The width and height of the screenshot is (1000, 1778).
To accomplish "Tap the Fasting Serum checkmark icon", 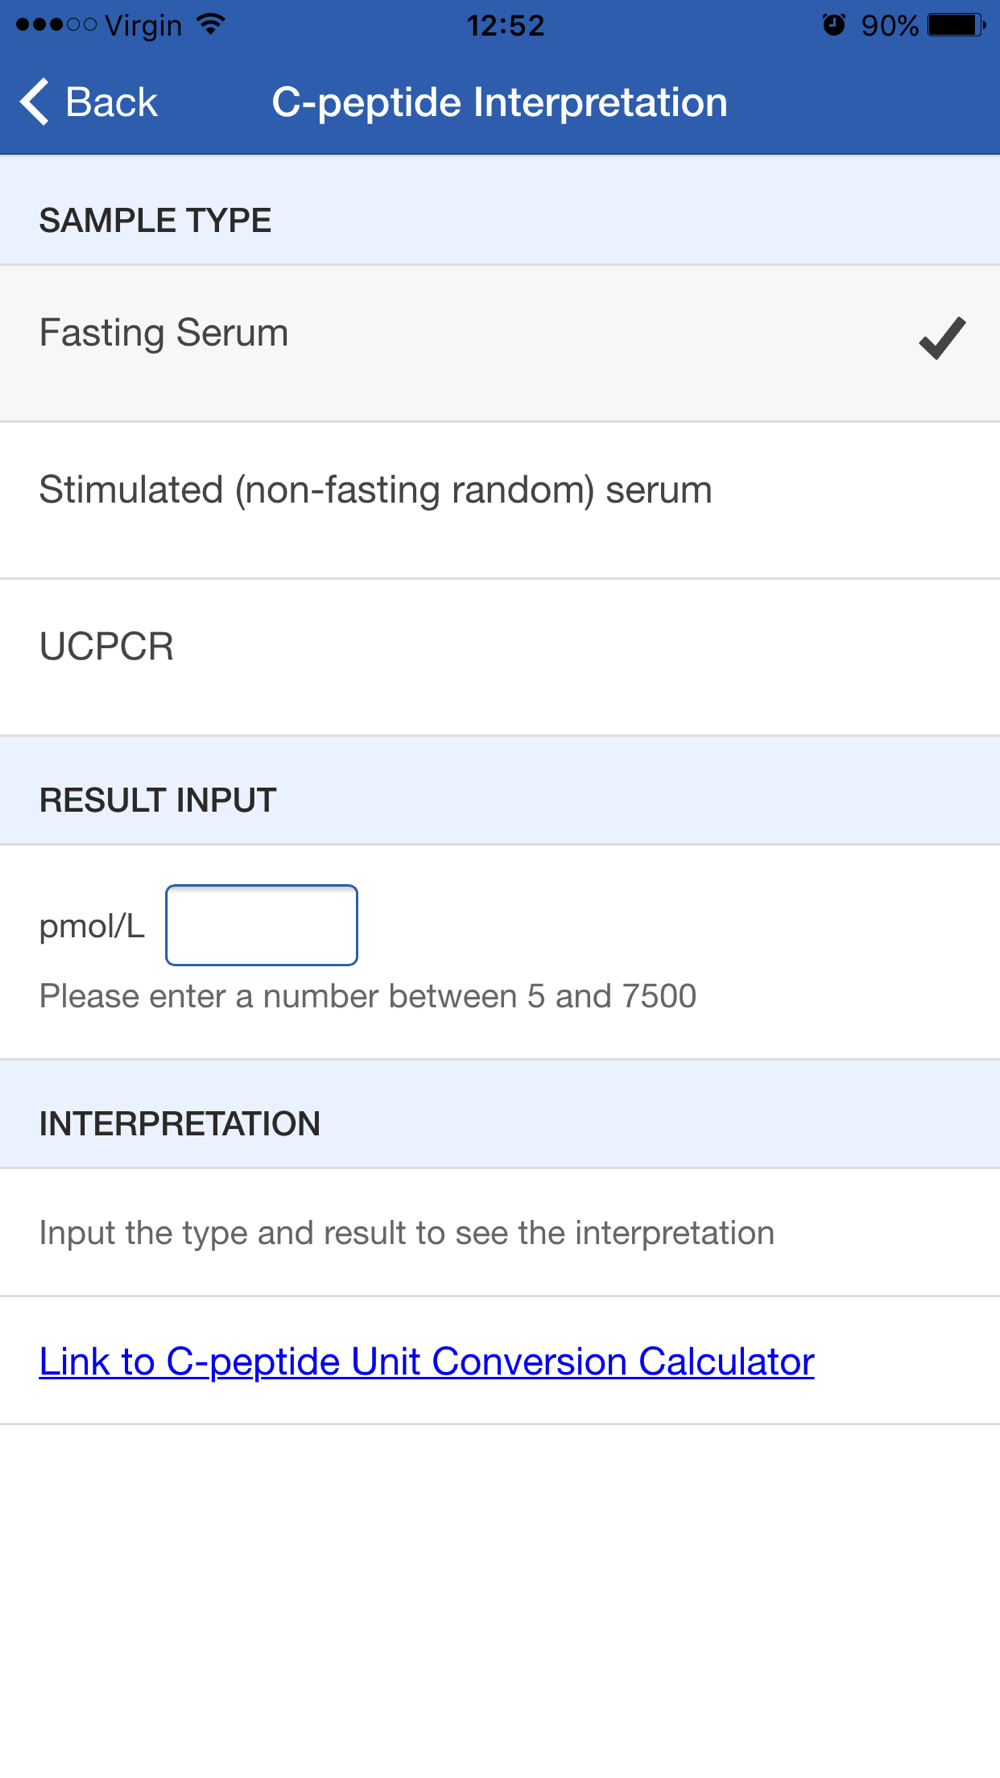I will pos(942,338).
